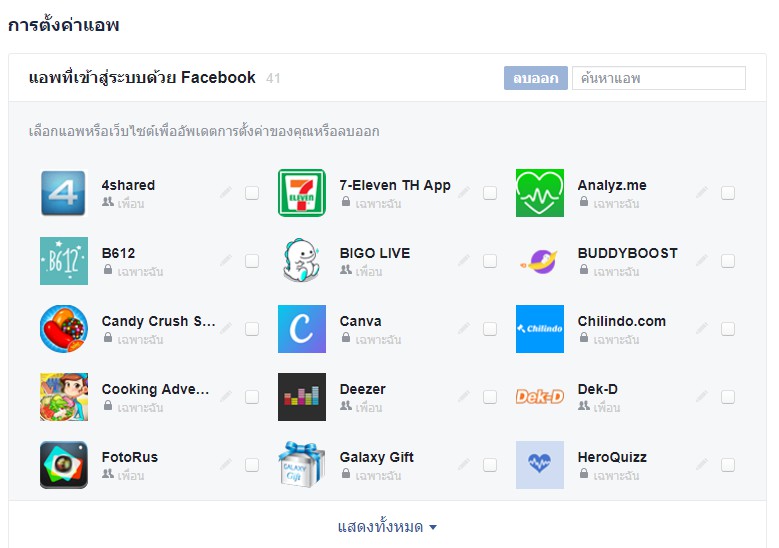779x548 pixels.
Task: Click the Candy Crush Saga icon
Action: [x=64, y=329]
